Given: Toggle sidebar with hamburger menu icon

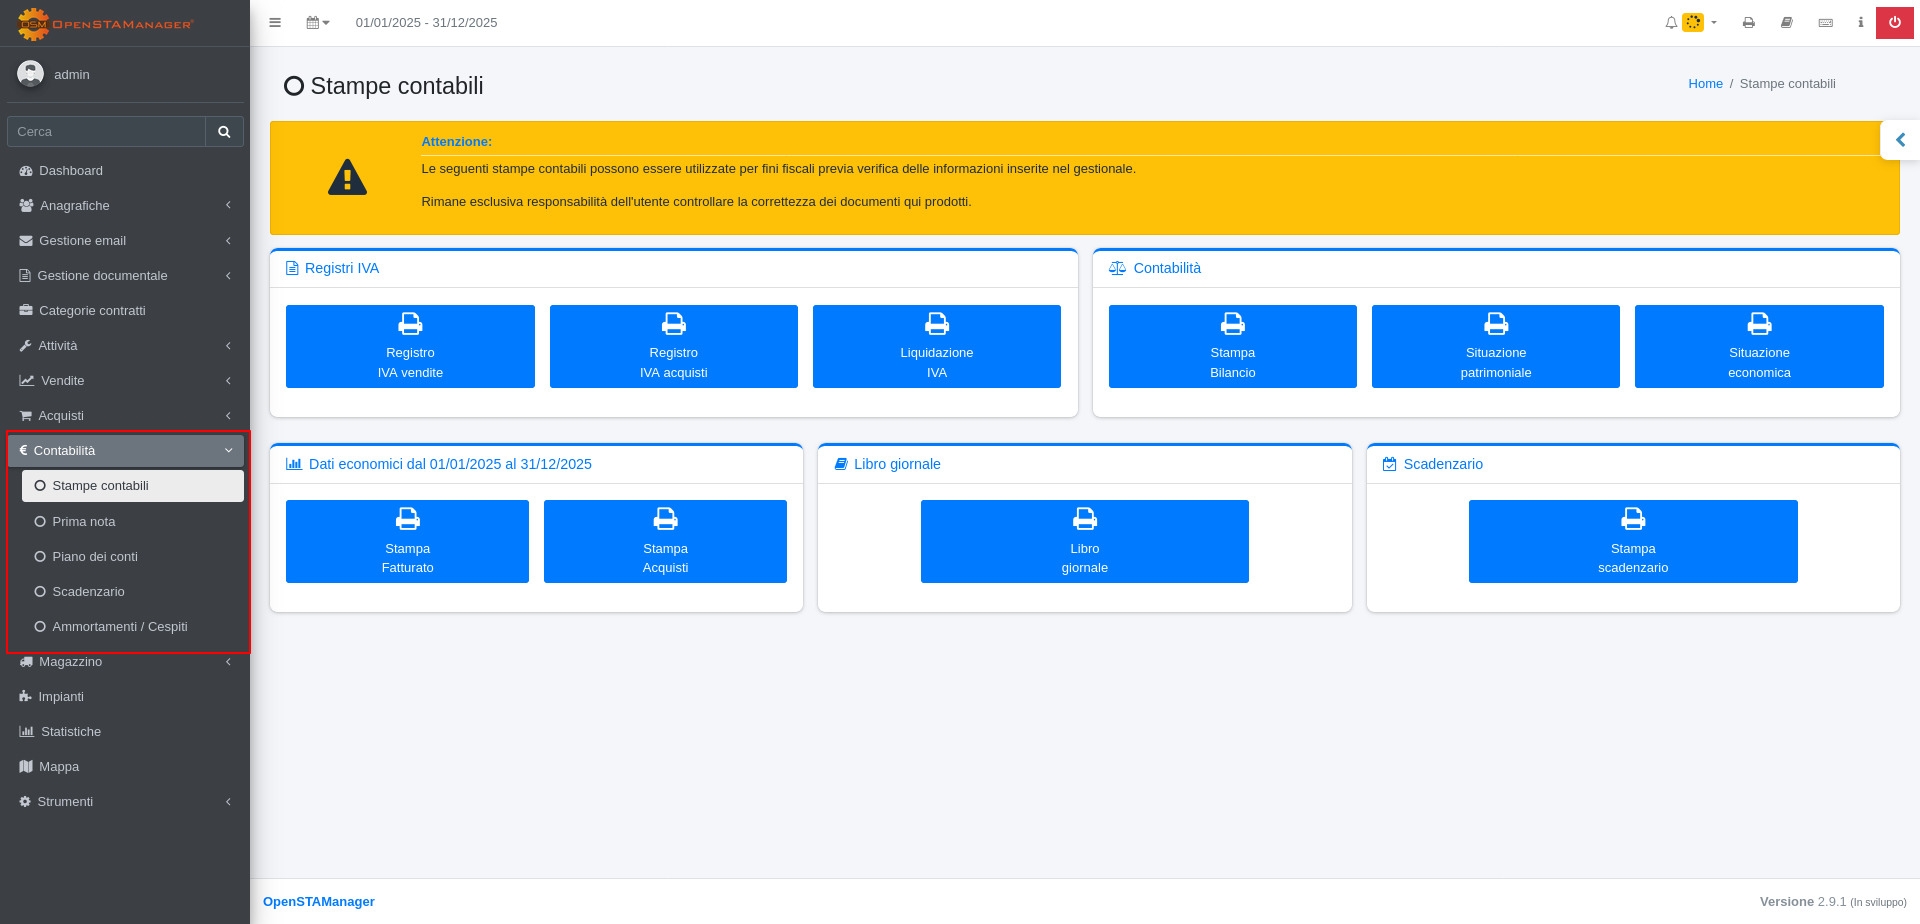Looking at the screenshot, I should tap(275, 23).
